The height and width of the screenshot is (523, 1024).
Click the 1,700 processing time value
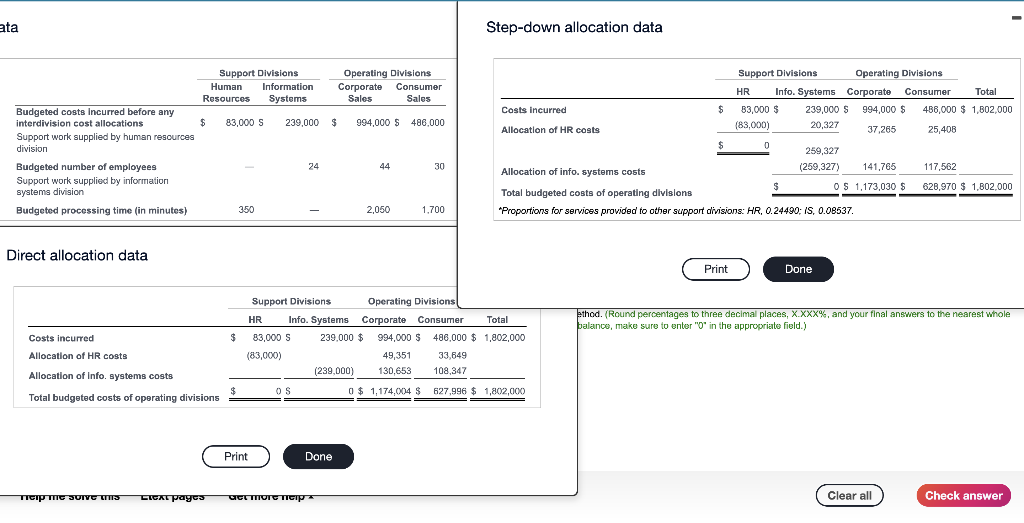coord(433,210)
